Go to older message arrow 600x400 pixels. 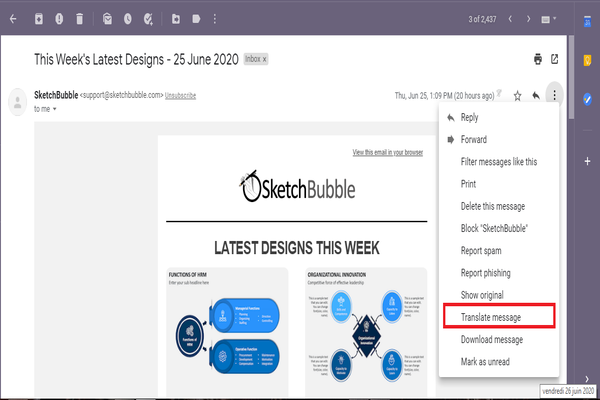tap(528, 19)
